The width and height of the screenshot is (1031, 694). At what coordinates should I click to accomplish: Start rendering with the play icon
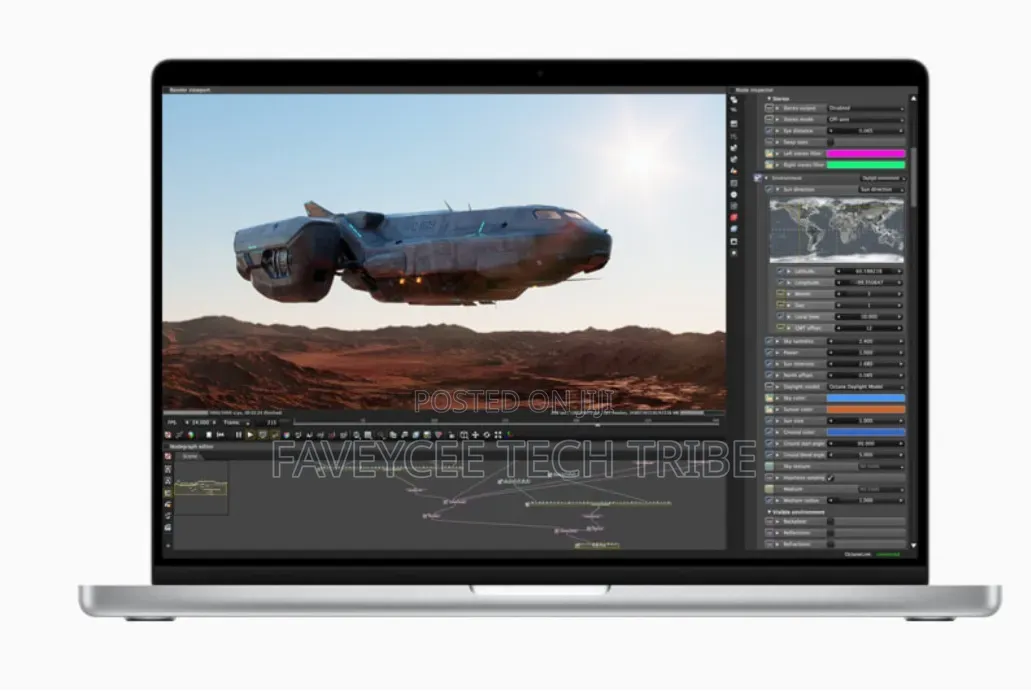click(251, 435)
